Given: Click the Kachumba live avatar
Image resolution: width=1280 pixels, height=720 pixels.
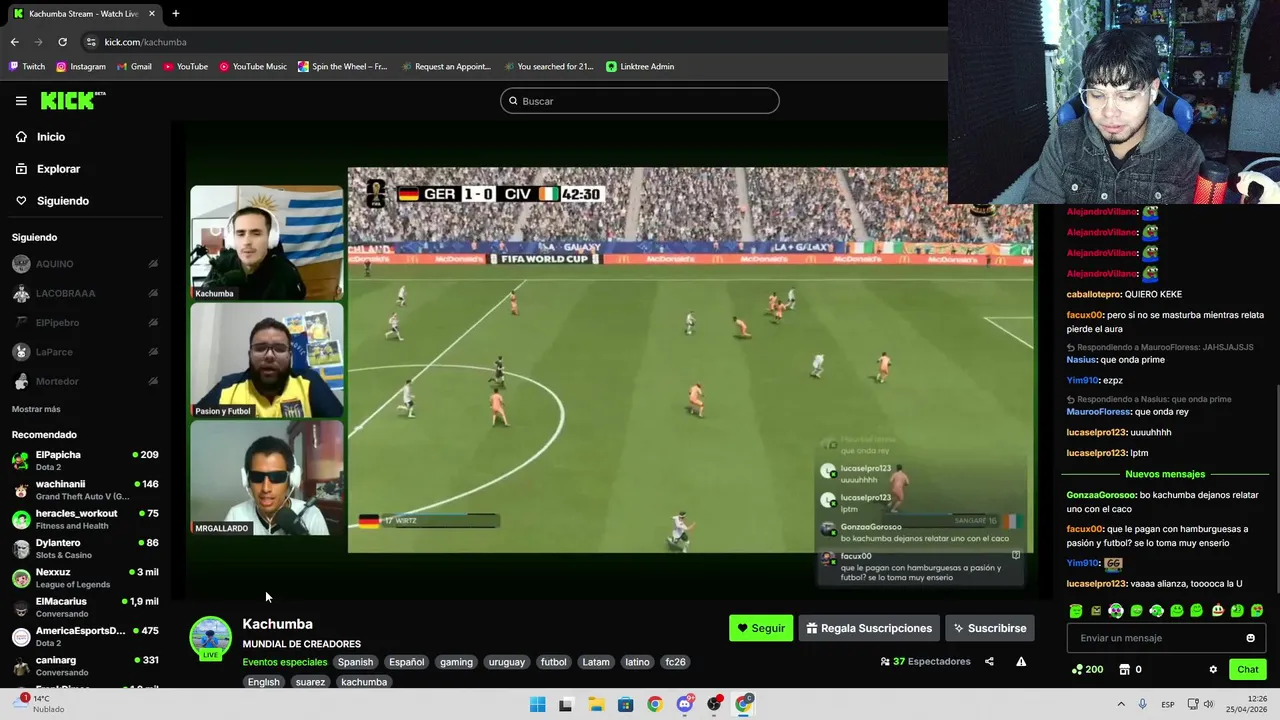Looking at the screenshot, I should tap(211, 638).
